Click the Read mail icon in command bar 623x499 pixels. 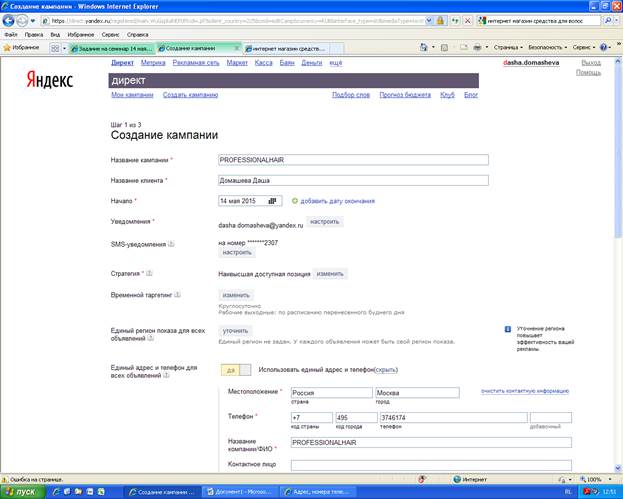[x=464, y=48]
